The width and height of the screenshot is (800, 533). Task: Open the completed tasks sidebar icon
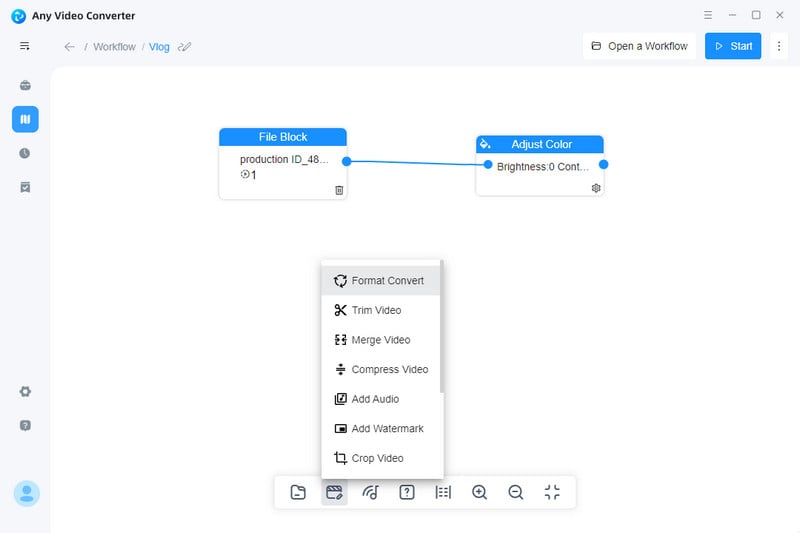click(x=25, y=187)
